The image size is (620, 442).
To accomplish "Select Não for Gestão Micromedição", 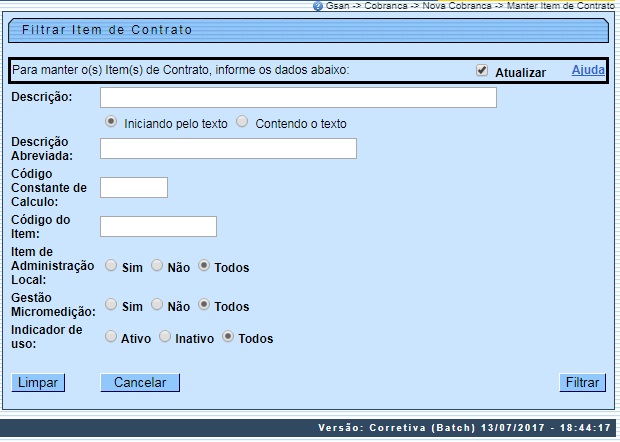I will pos(157,304).
